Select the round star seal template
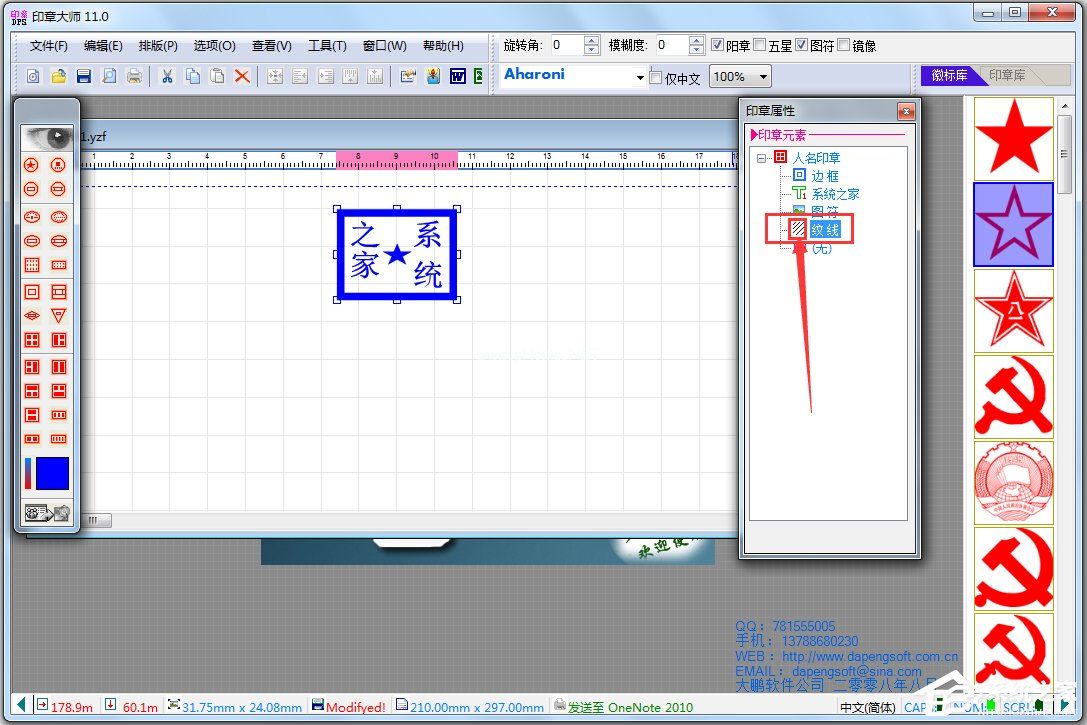Image resolution: width=1087 pixels, height=725 pixels. click(32, 165)
